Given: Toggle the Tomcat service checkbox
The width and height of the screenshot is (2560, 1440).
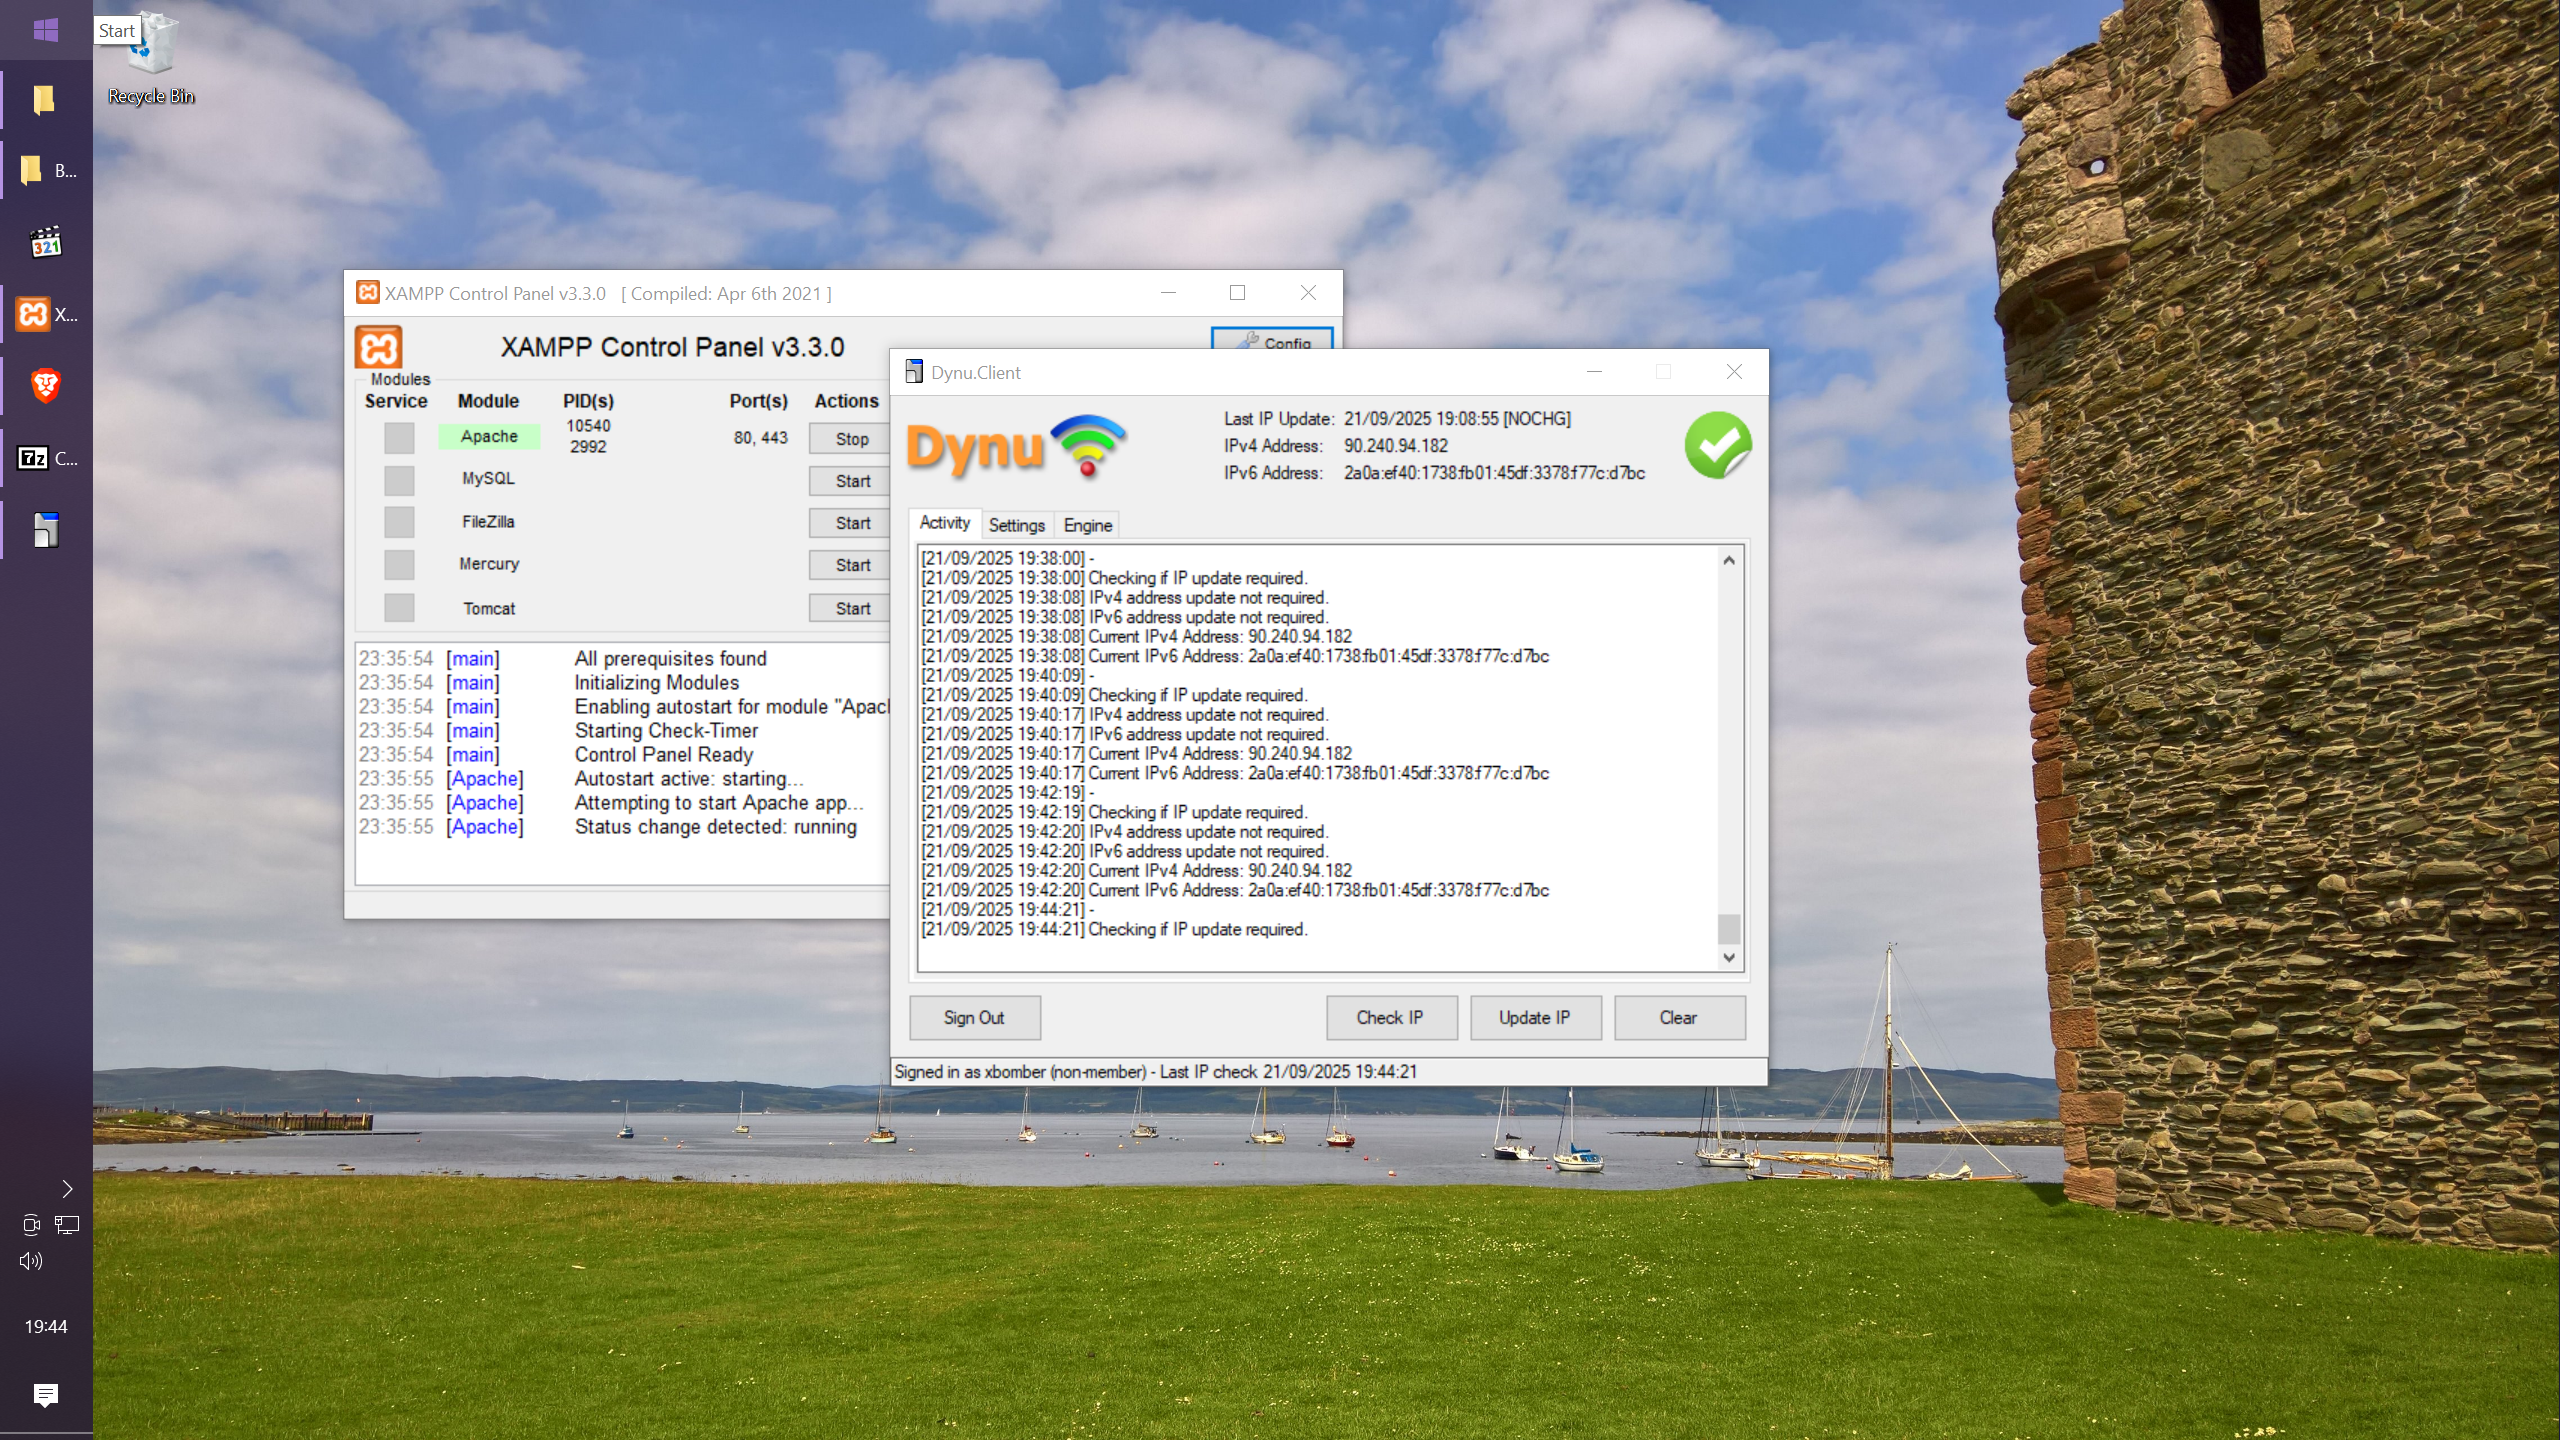Looking at the screenshot, I should tap(399, 607).
